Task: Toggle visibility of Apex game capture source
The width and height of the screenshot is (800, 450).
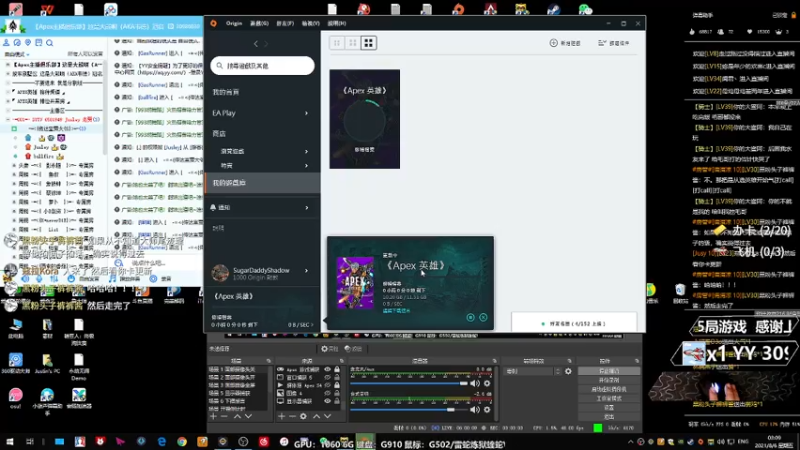Action: pyautogui.click(x=328, y=369)
